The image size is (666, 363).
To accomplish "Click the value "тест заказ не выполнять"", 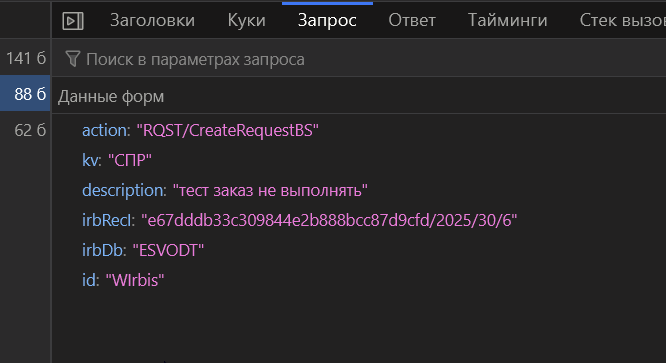I will point(270,190).
